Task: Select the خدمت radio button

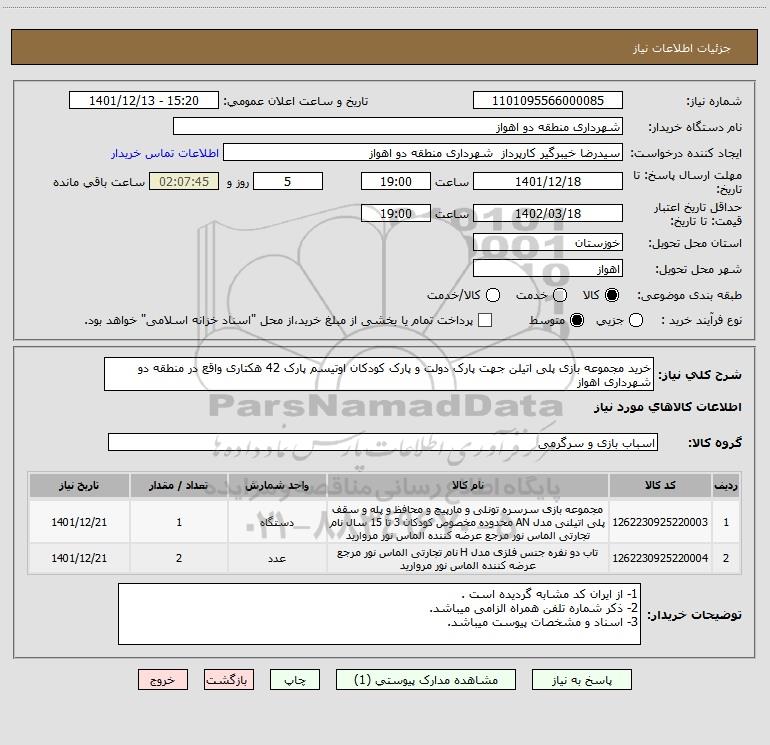Action: pos(560,295)
